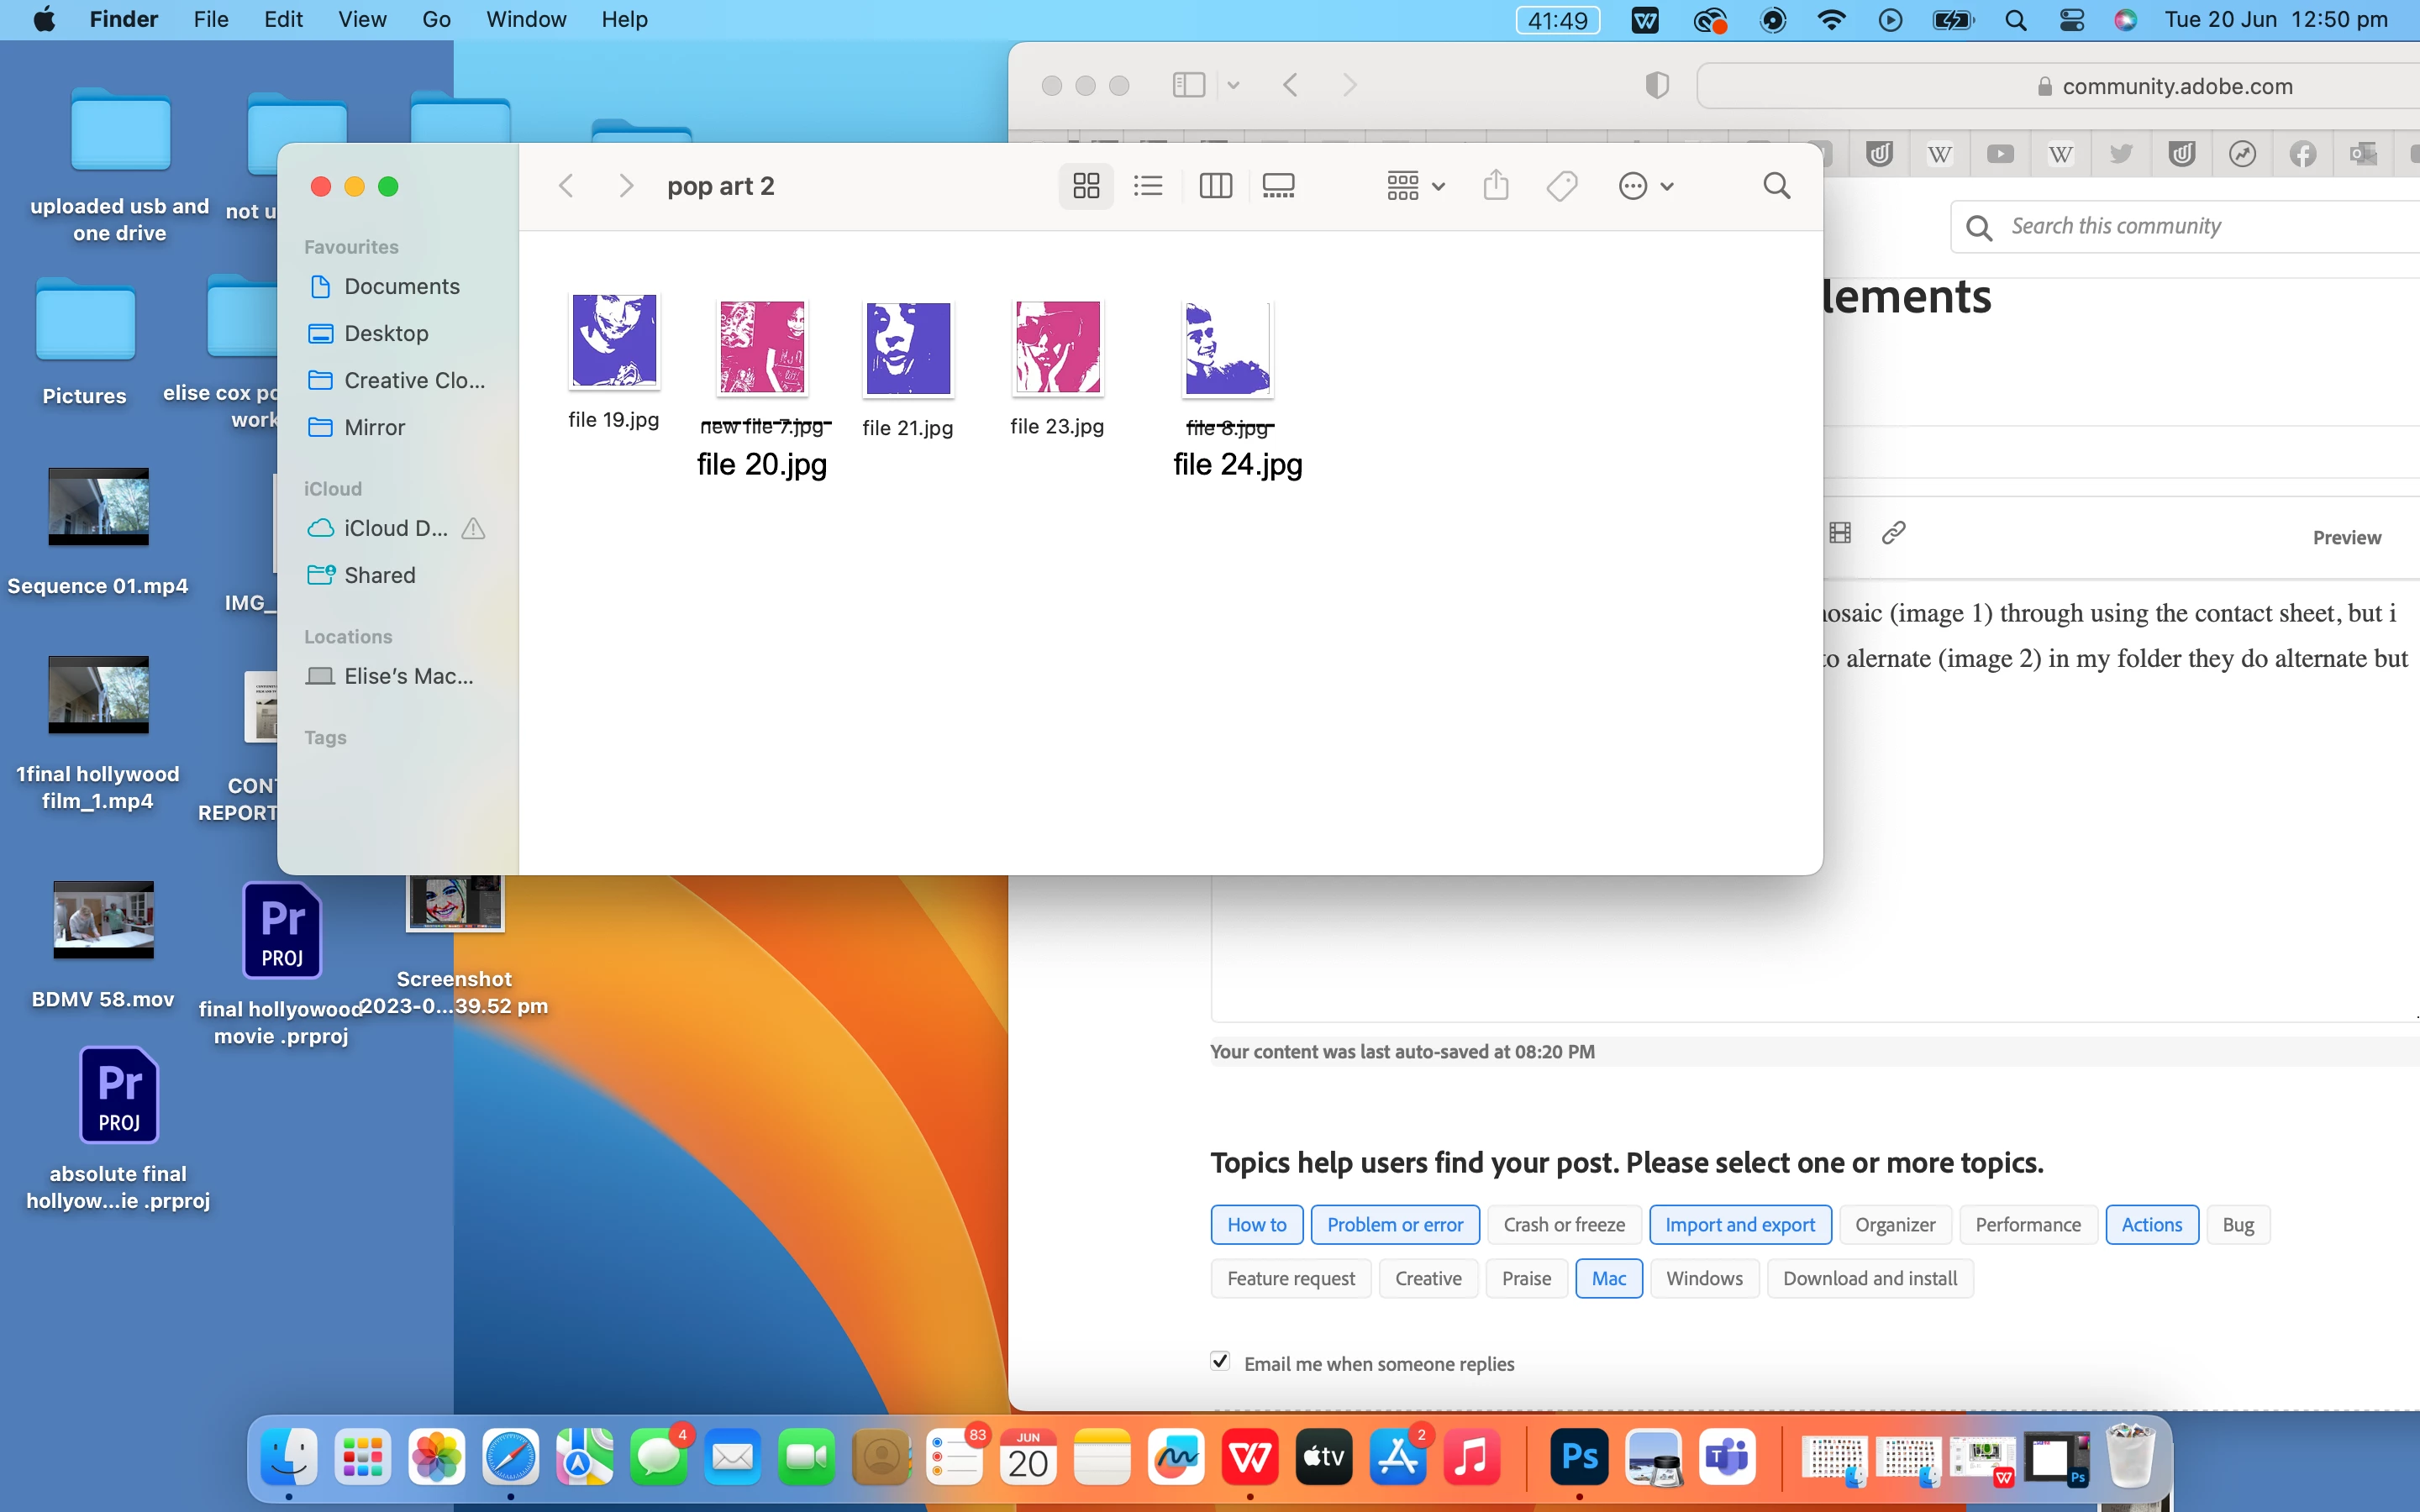Expand Safari sidebar options chevron

(x=1233, y=86)
